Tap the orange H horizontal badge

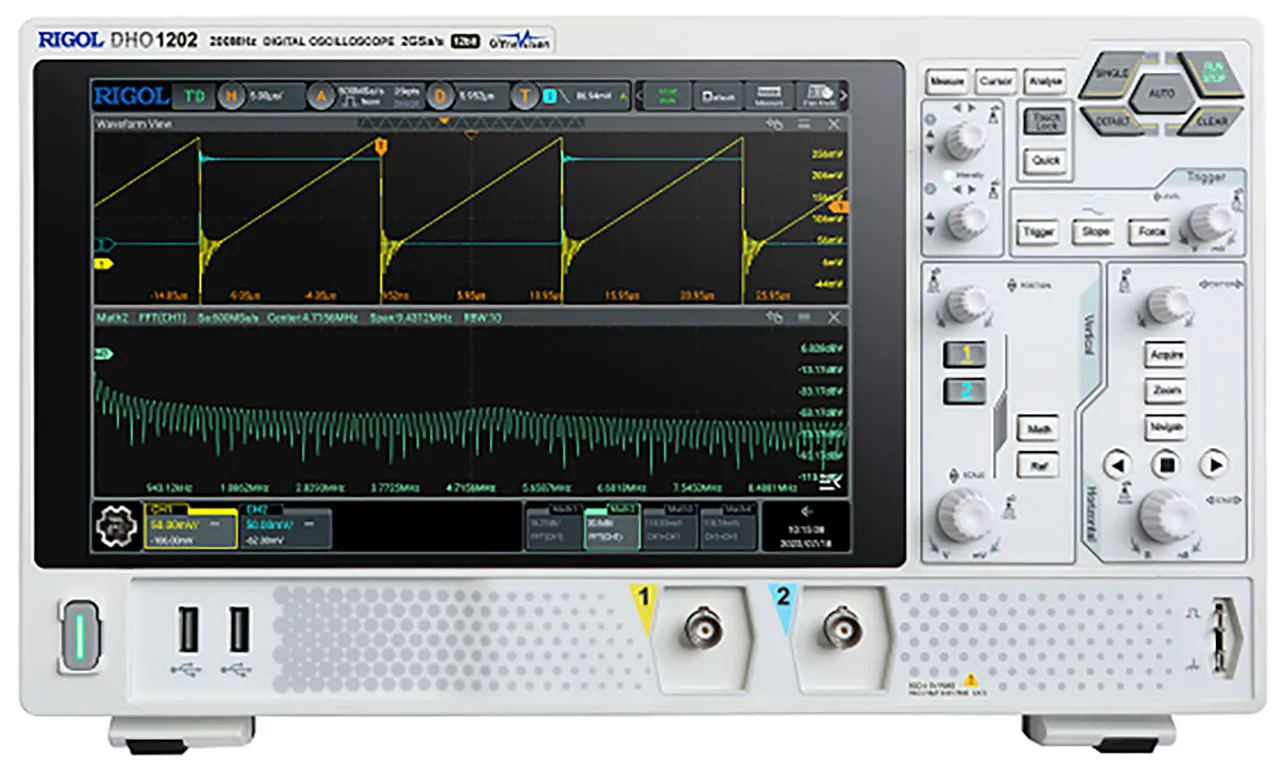tap(231, 96)
